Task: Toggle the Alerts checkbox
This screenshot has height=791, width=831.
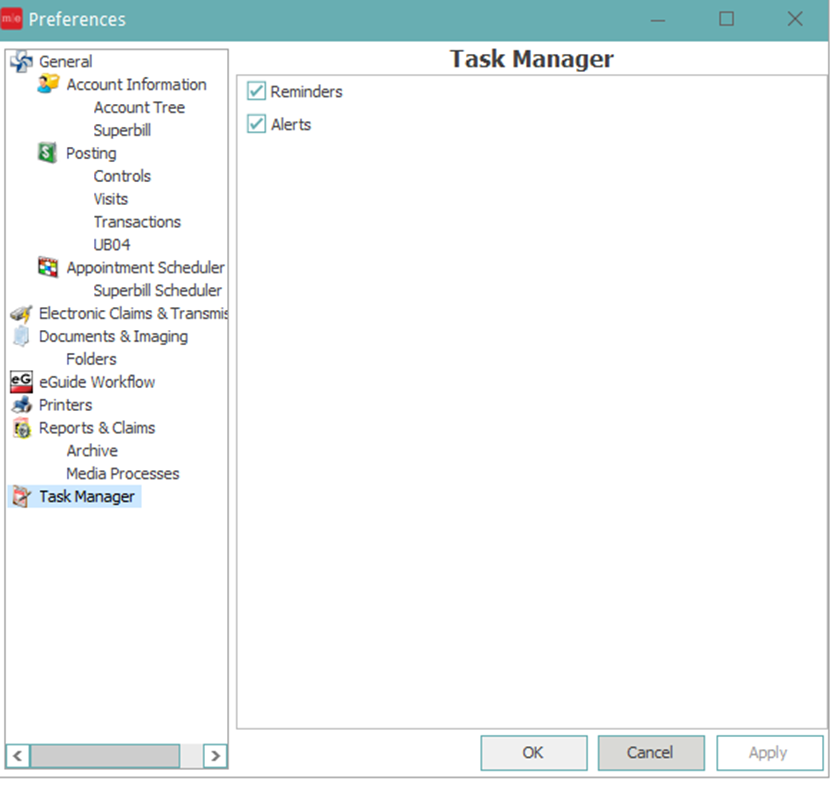Action: (x=257, y=125)
